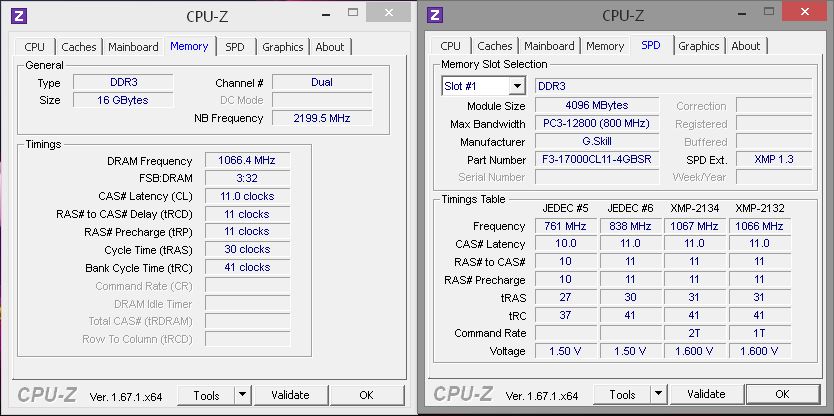
Task: Click the 2T Command Rate cell
Action: point(694,333)
